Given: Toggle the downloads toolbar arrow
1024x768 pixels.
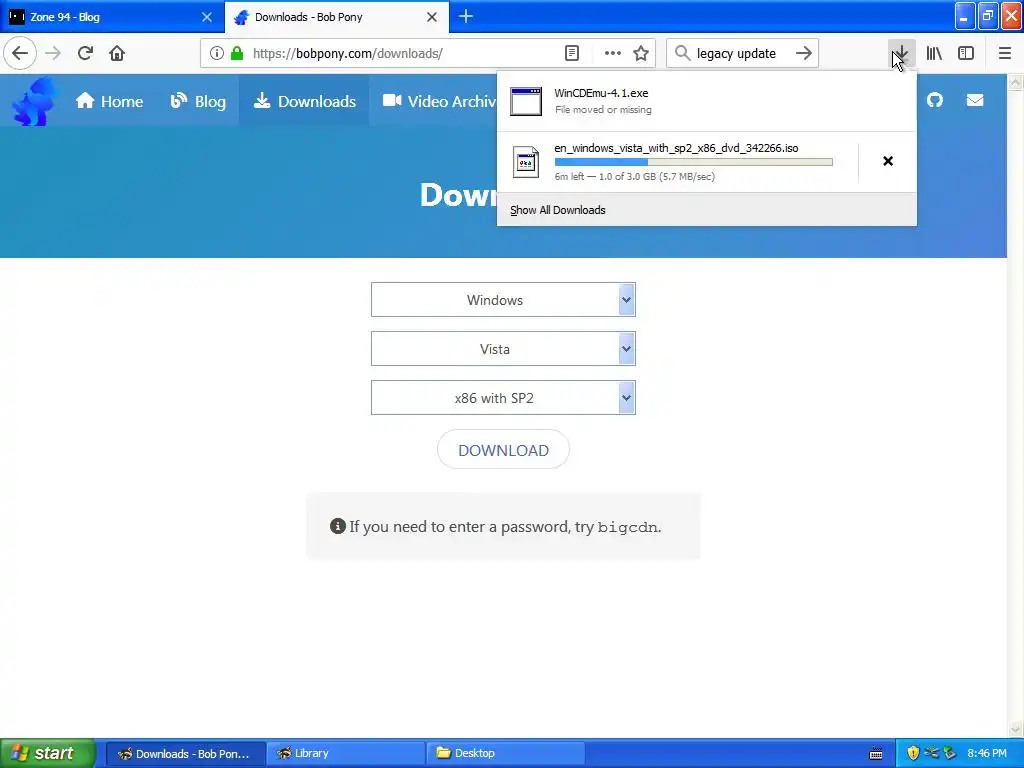Looking at the screenshot, I should pyautogui.click(x=901, y=53).
